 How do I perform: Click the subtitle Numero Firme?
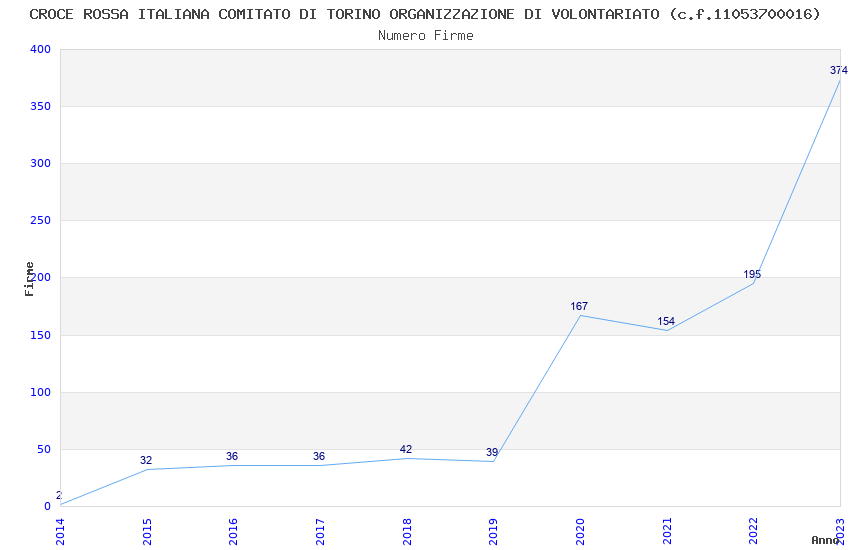[x=426, y=35]
